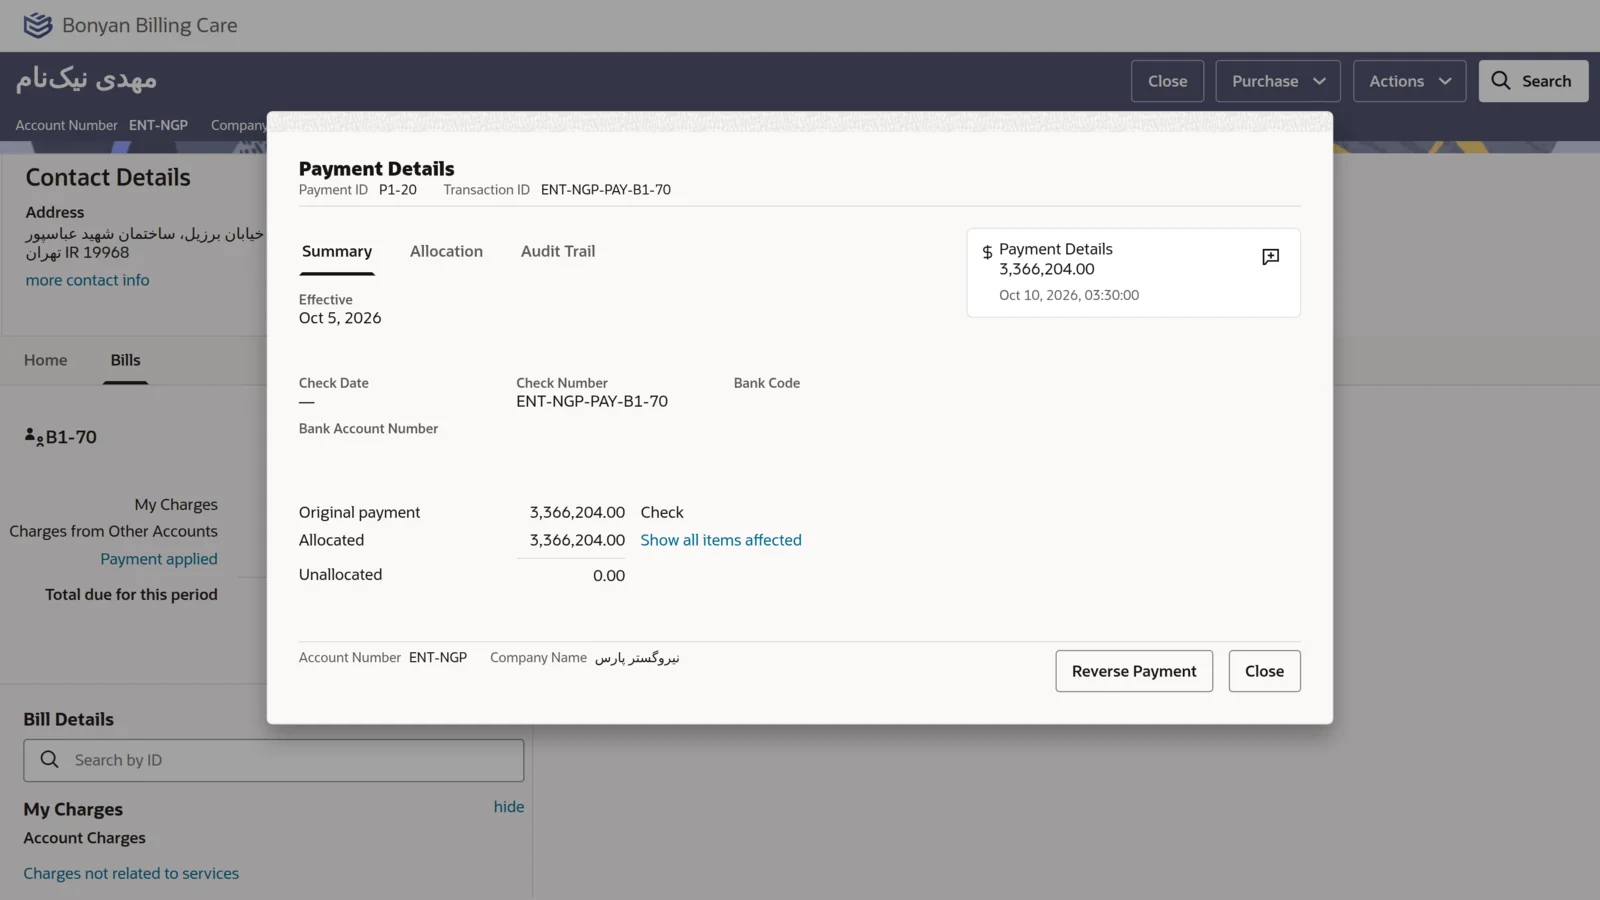Click the Charges from Other Accounts label
1600x900 pixels.
coord(113,531)
